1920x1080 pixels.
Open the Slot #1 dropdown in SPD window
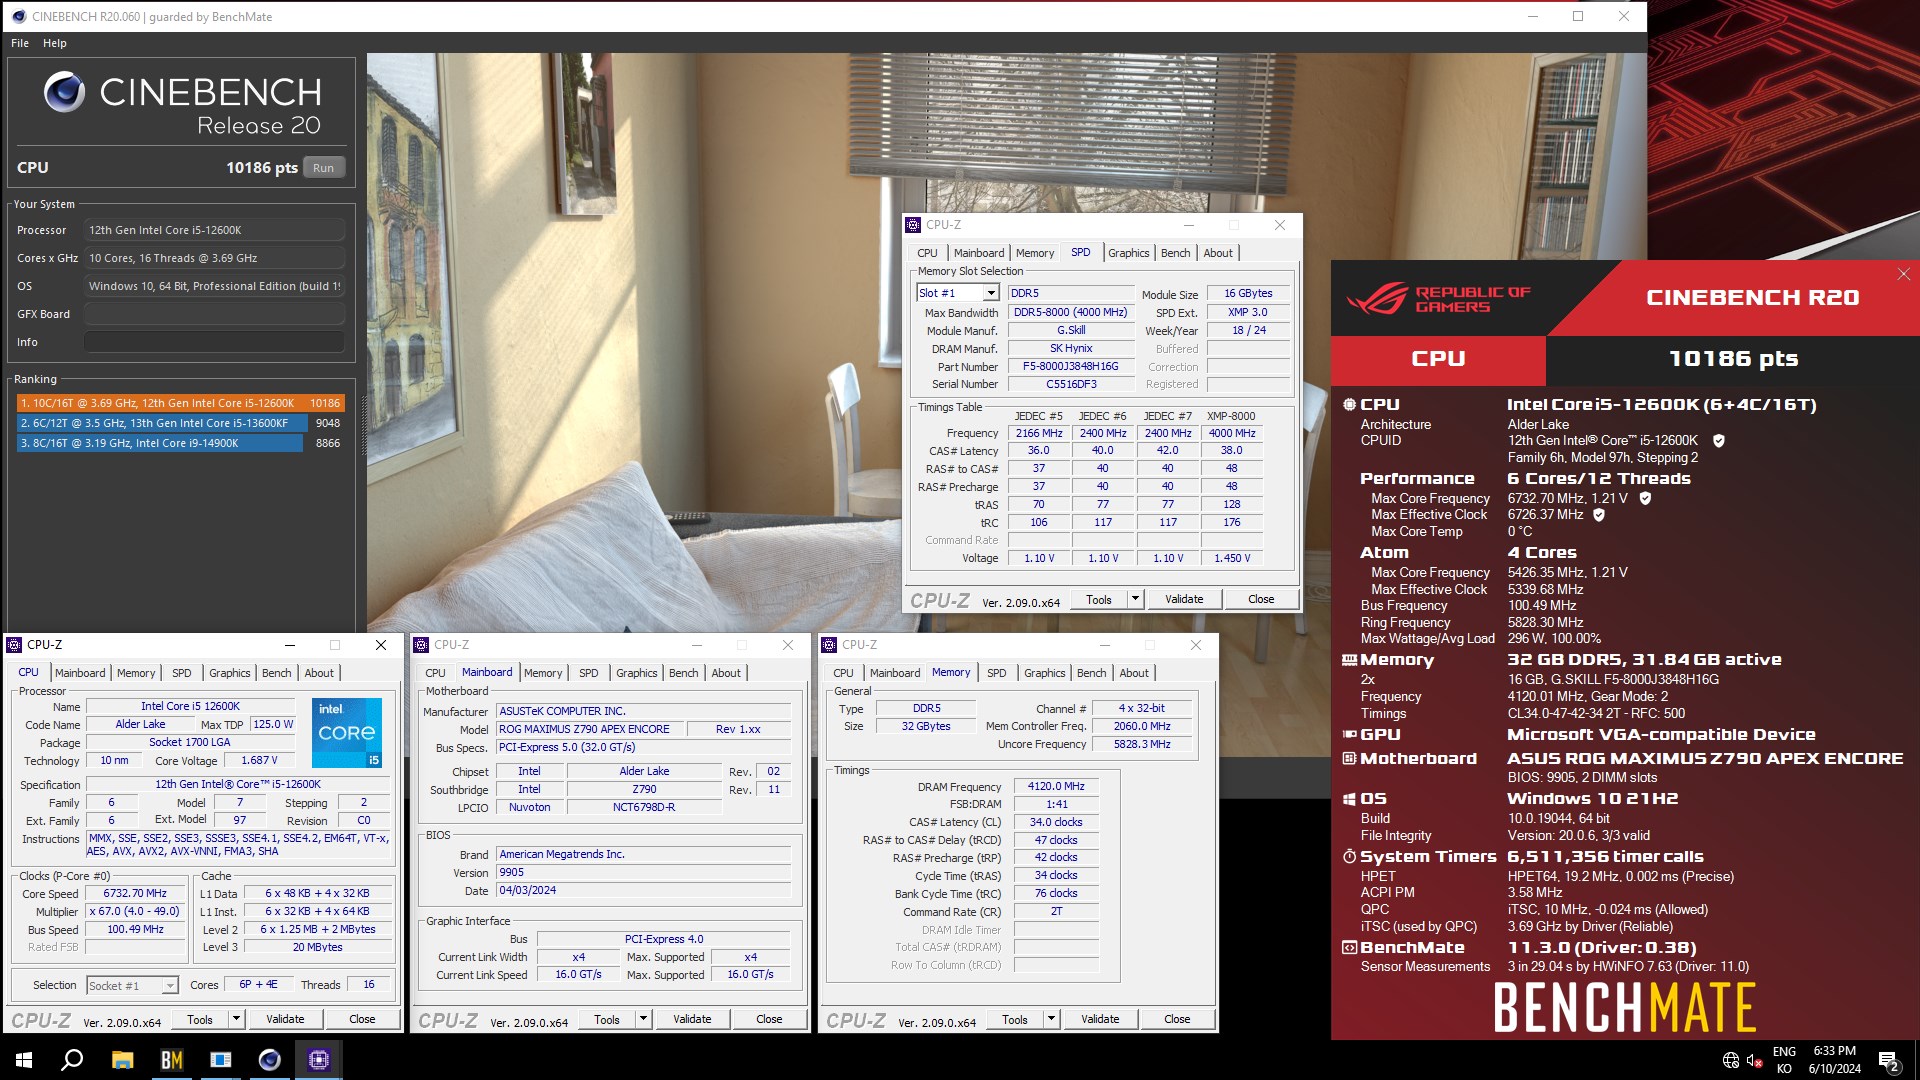pos(990,293)
